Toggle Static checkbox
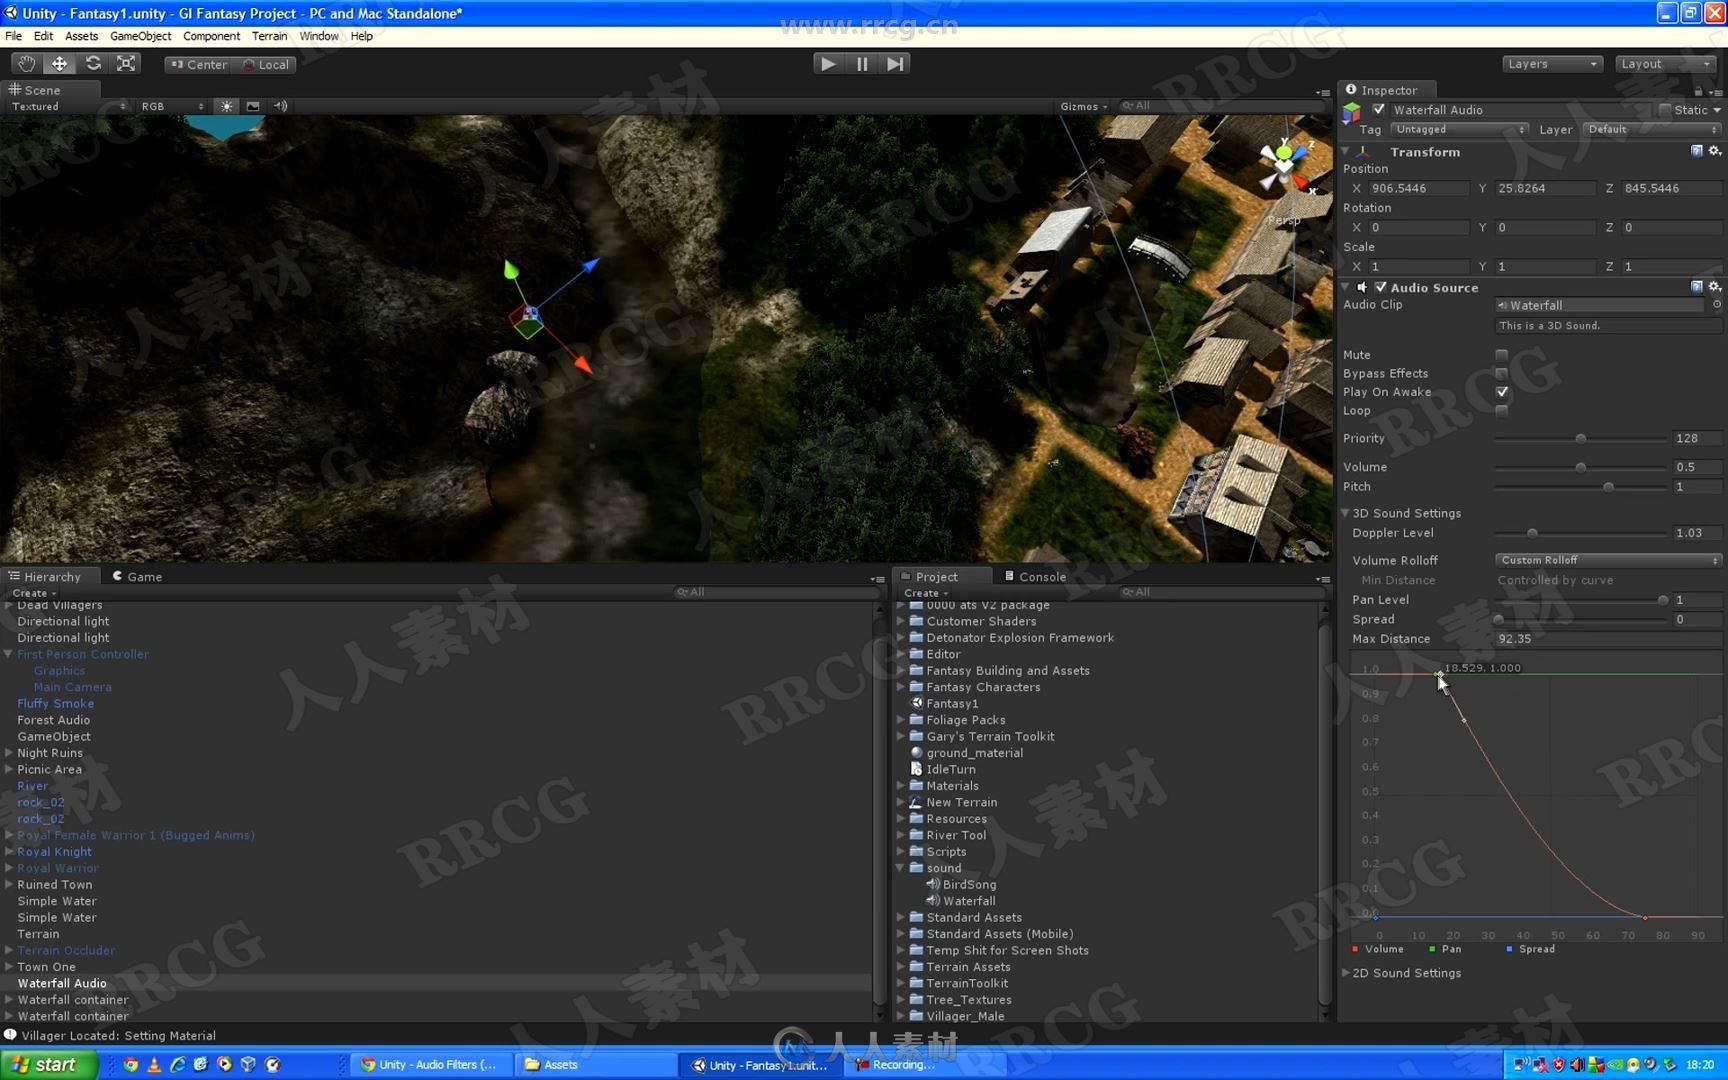The image size is (1728, 1080). (1665, 110)
